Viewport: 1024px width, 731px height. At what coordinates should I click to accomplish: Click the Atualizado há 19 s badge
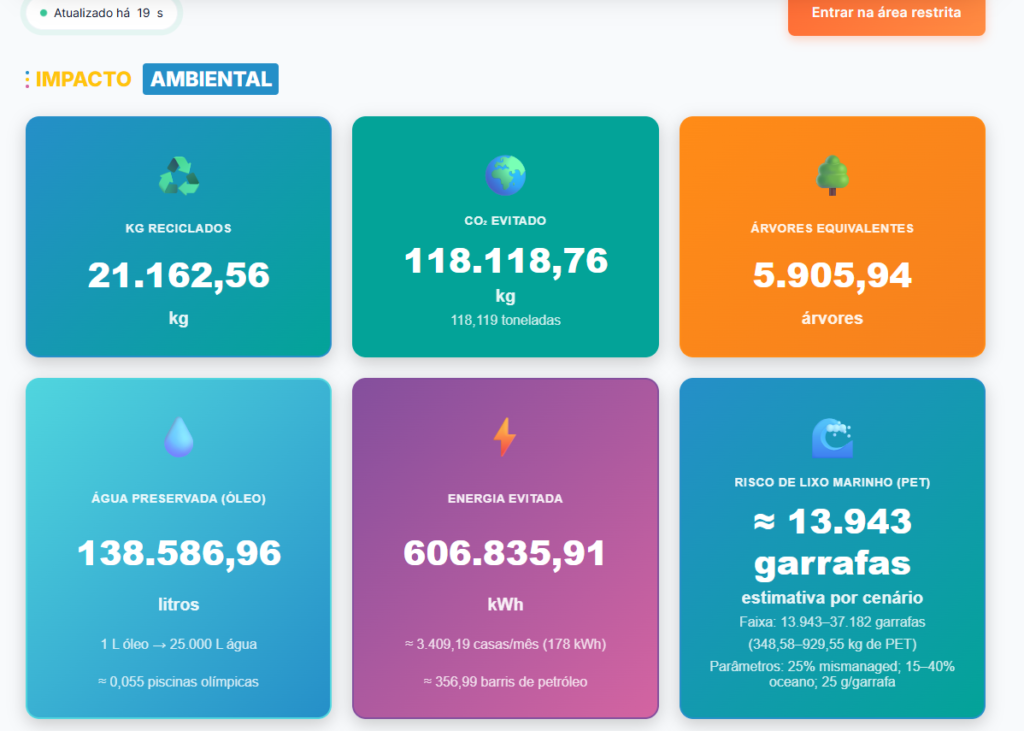coord(102,13)
